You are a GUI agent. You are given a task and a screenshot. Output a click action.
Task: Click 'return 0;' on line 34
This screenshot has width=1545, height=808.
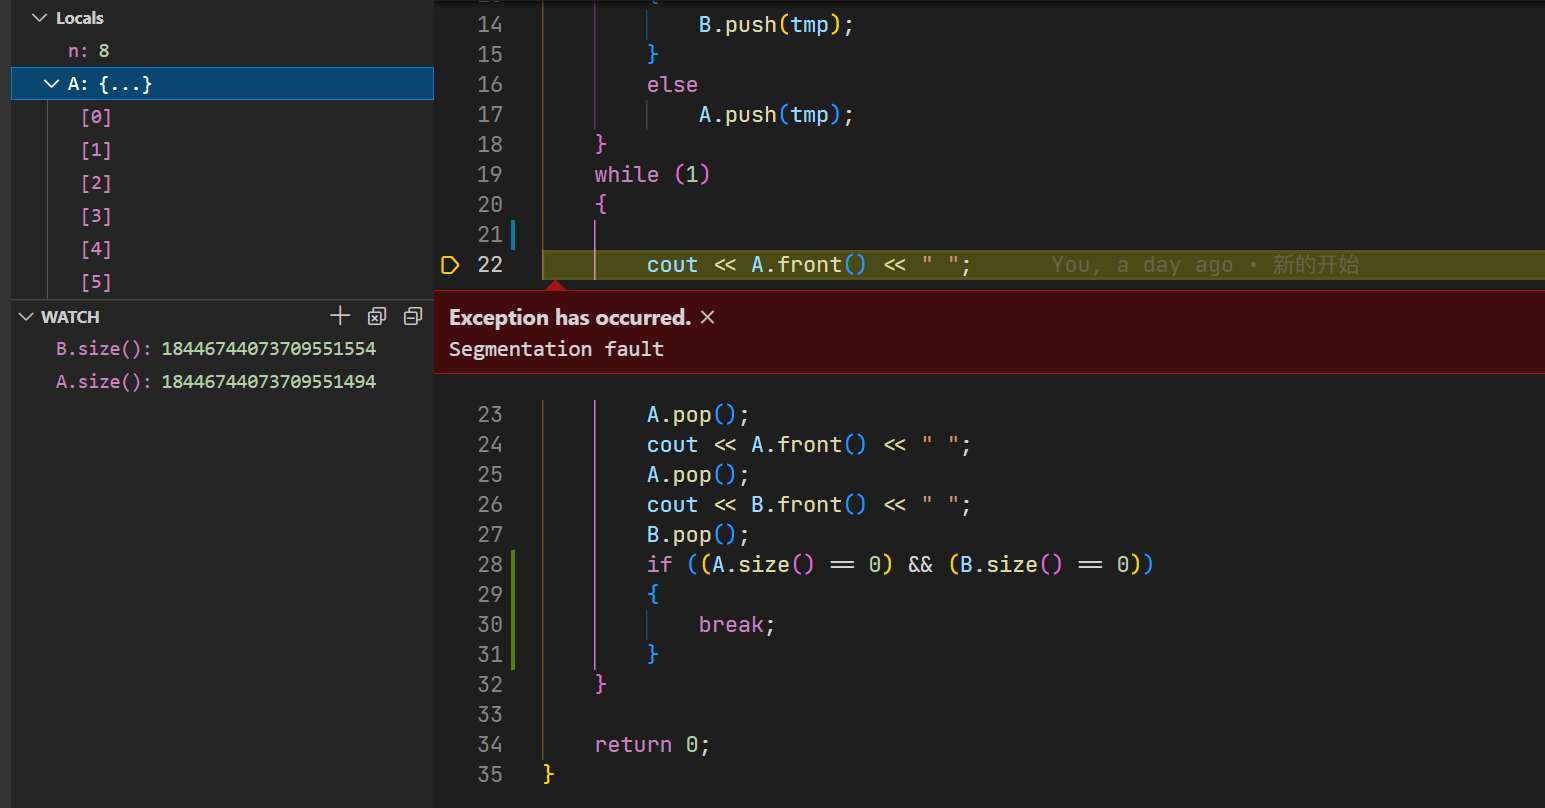(x=652, y=745)
